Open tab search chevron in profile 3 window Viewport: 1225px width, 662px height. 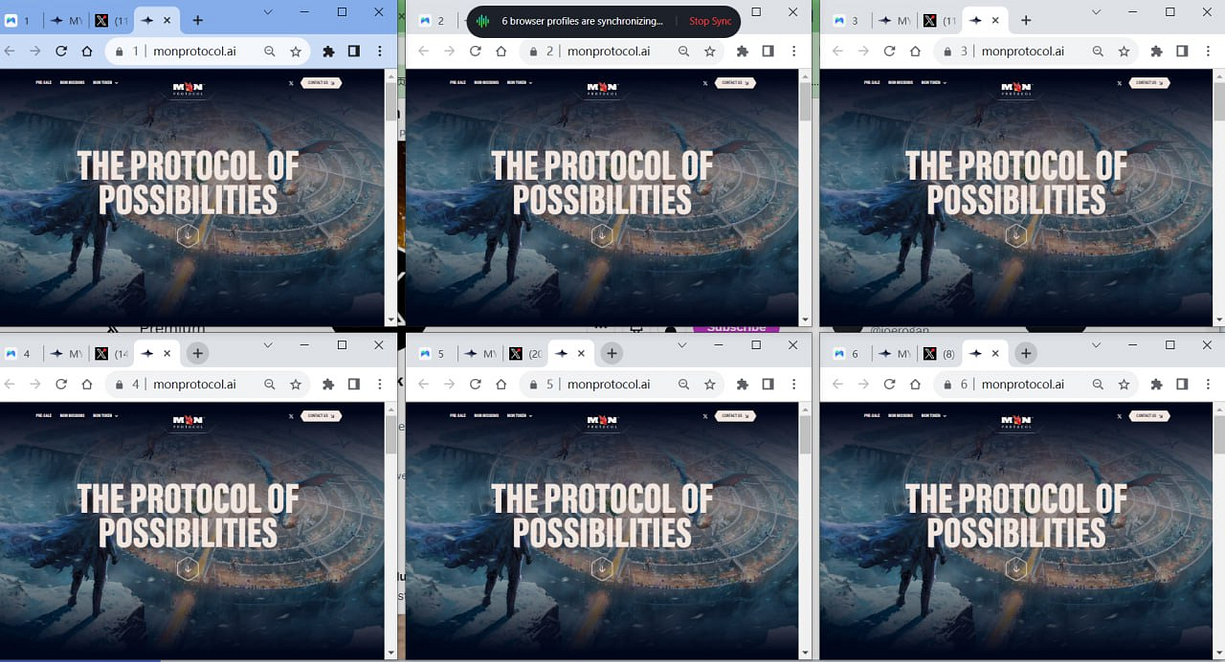(1095, 11)
